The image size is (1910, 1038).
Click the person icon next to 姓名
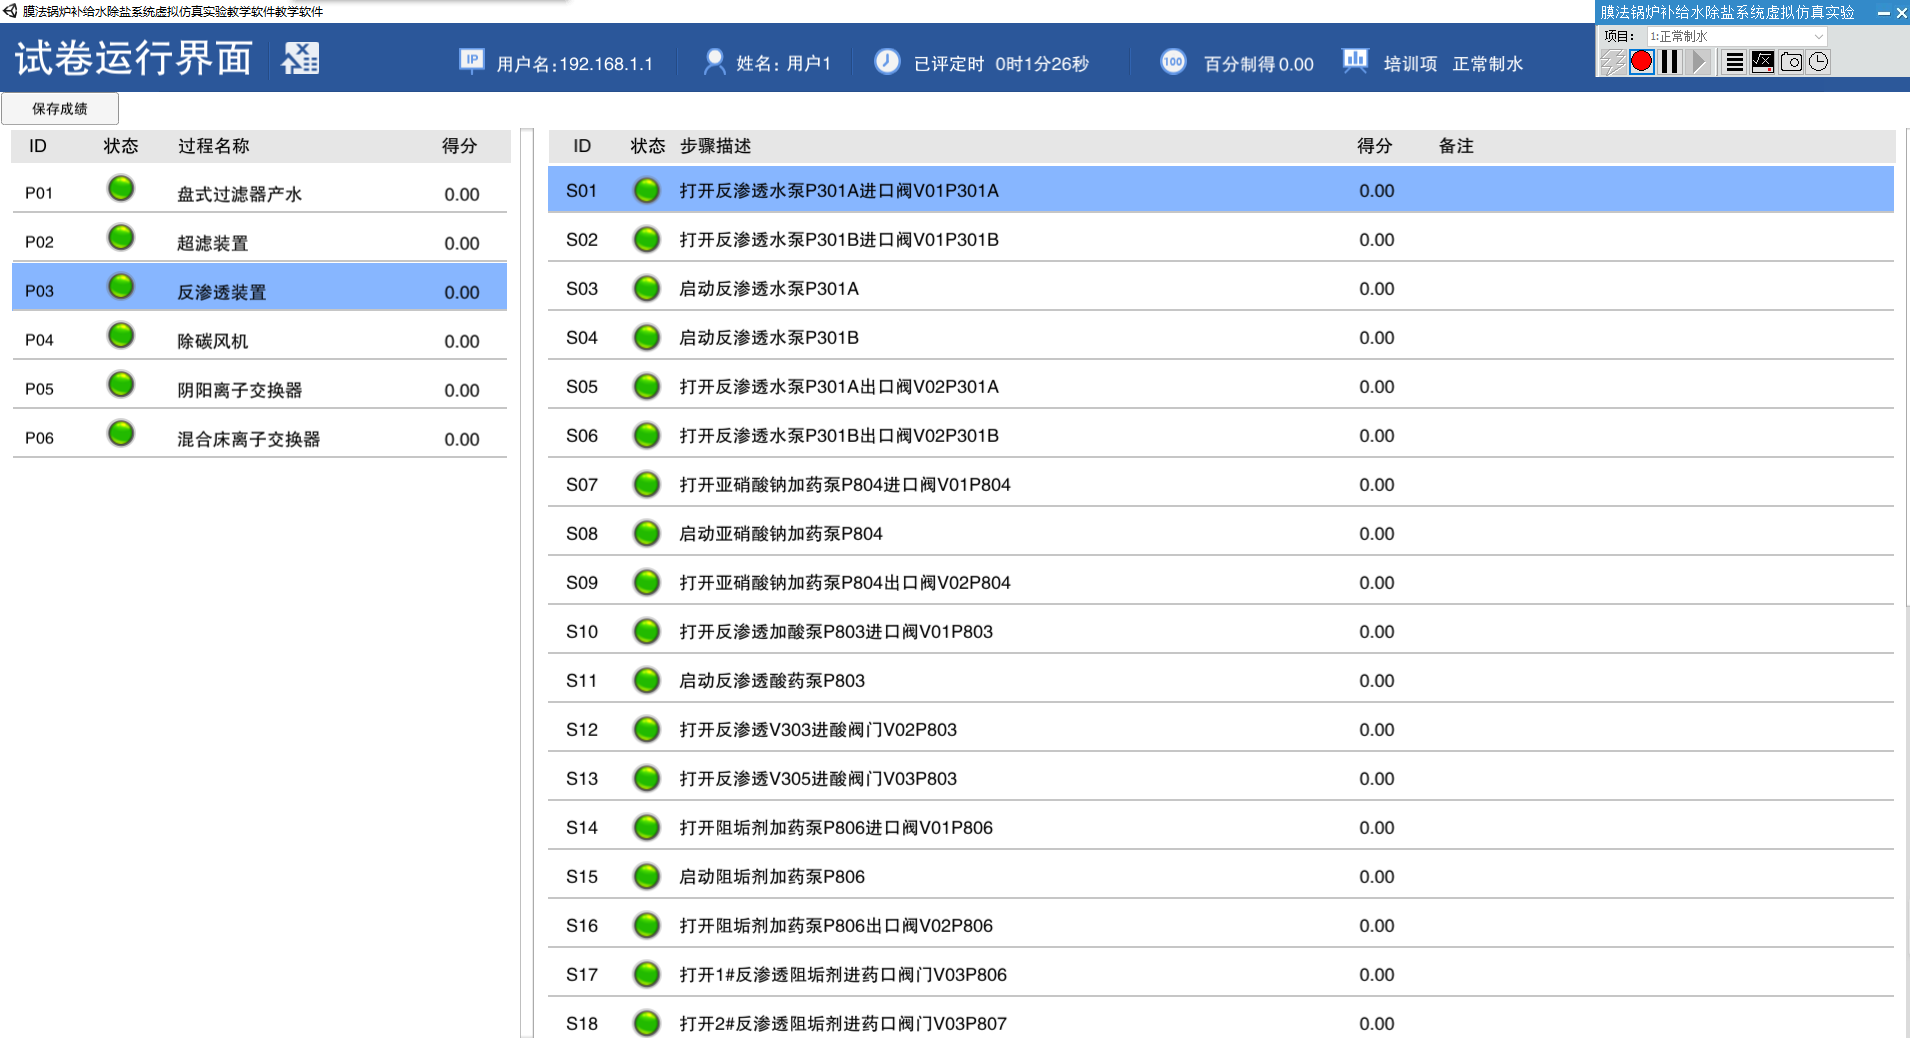pyautogui.click(x=714, y=62)
